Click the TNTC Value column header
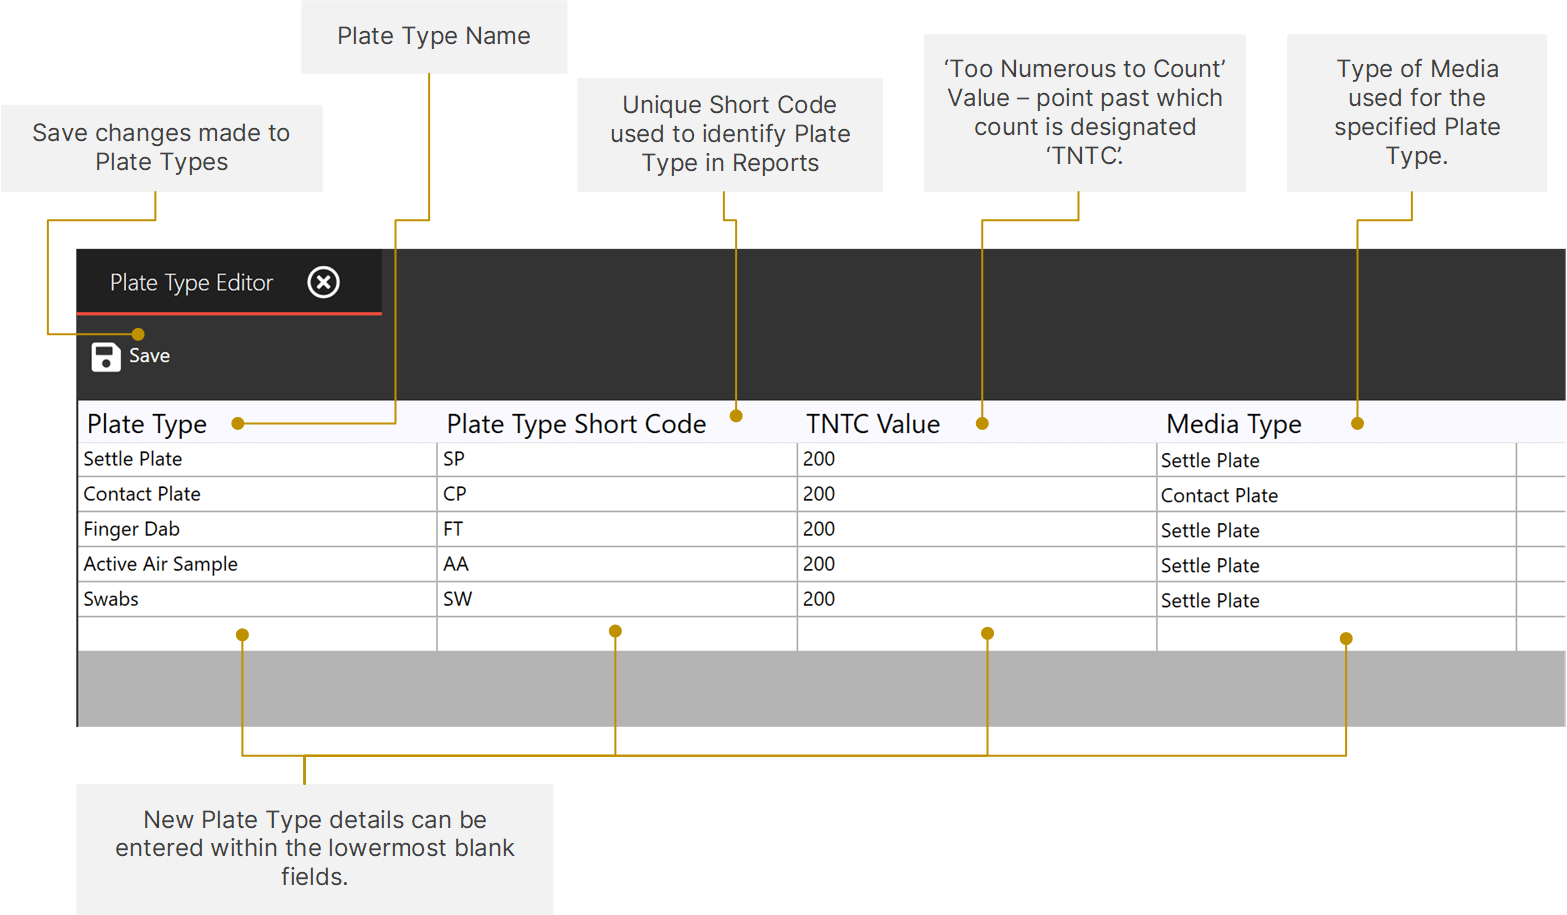This screenshot has height=915, width=1567. [872, 423]
